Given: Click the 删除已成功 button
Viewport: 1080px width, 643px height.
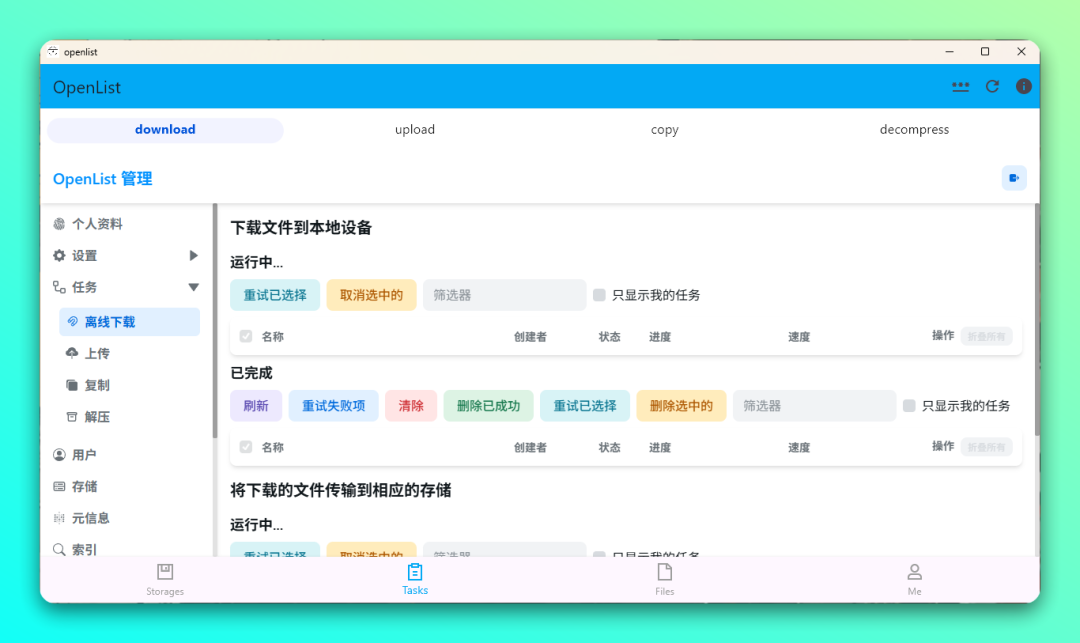Looking at the screenshot, I should click(488, 406).
